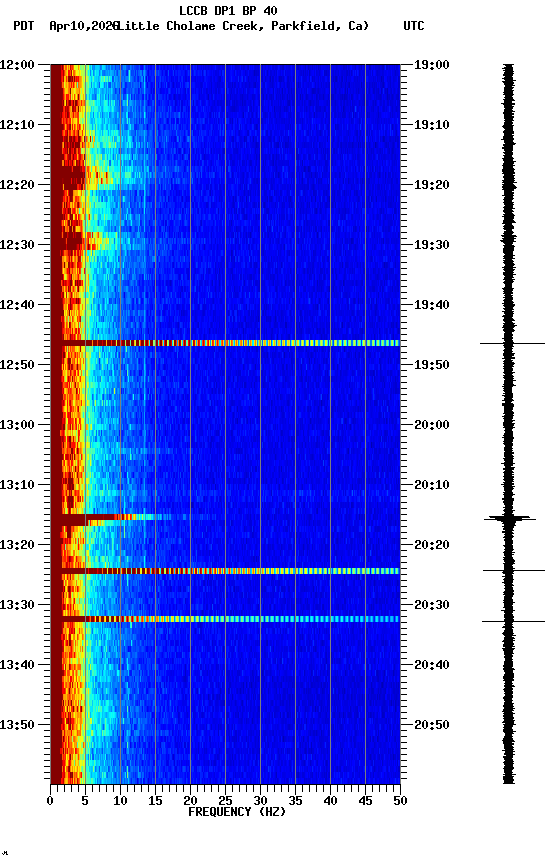Click the seismogram spike near 20:16 UTC
The image size is (552, 864).
(x=510, y=519)
